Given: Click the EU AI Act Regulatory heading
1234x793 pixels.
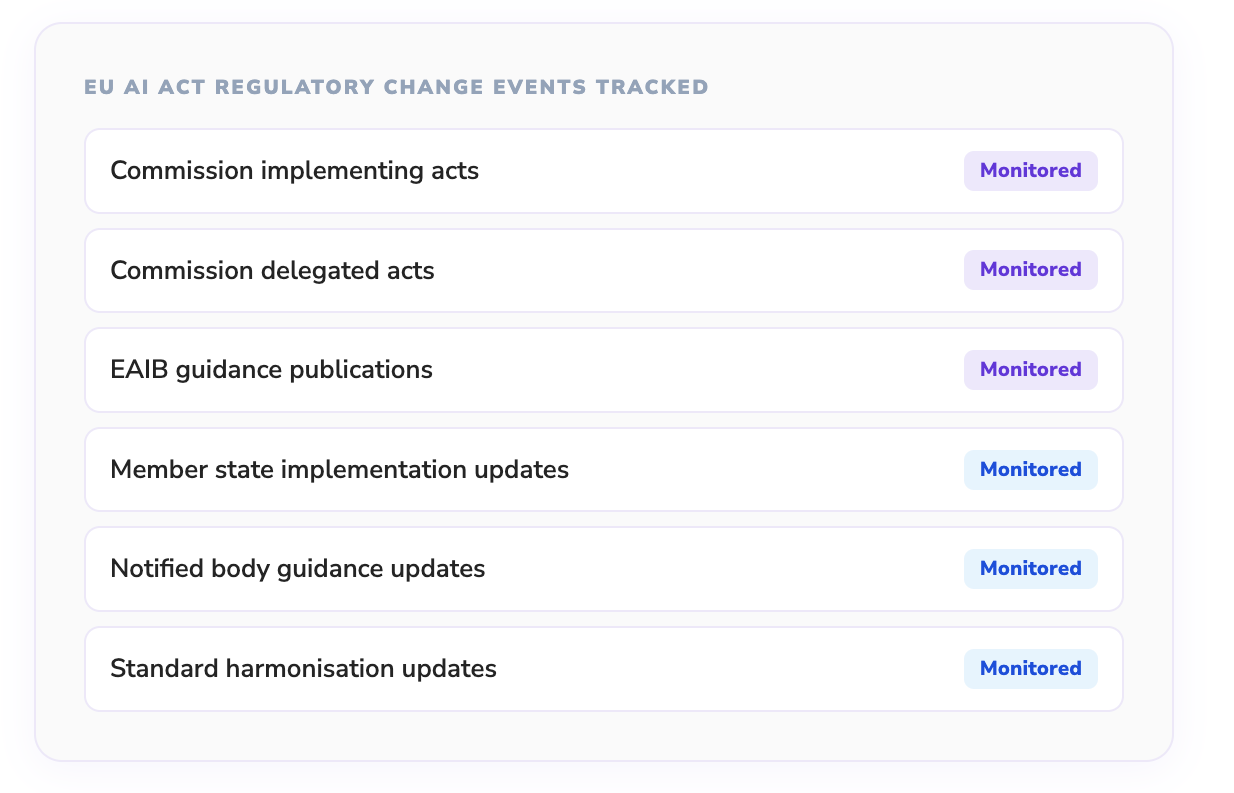Looking at the screenshot, I should (396, 87).
